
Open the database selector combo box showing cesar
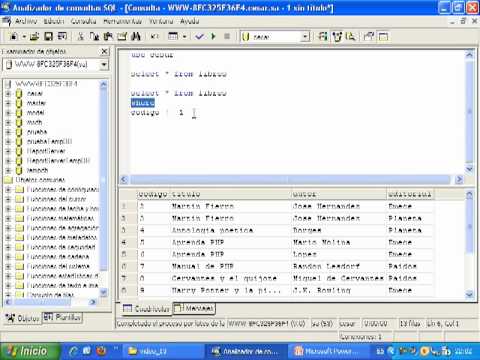(x=275, y=37)
